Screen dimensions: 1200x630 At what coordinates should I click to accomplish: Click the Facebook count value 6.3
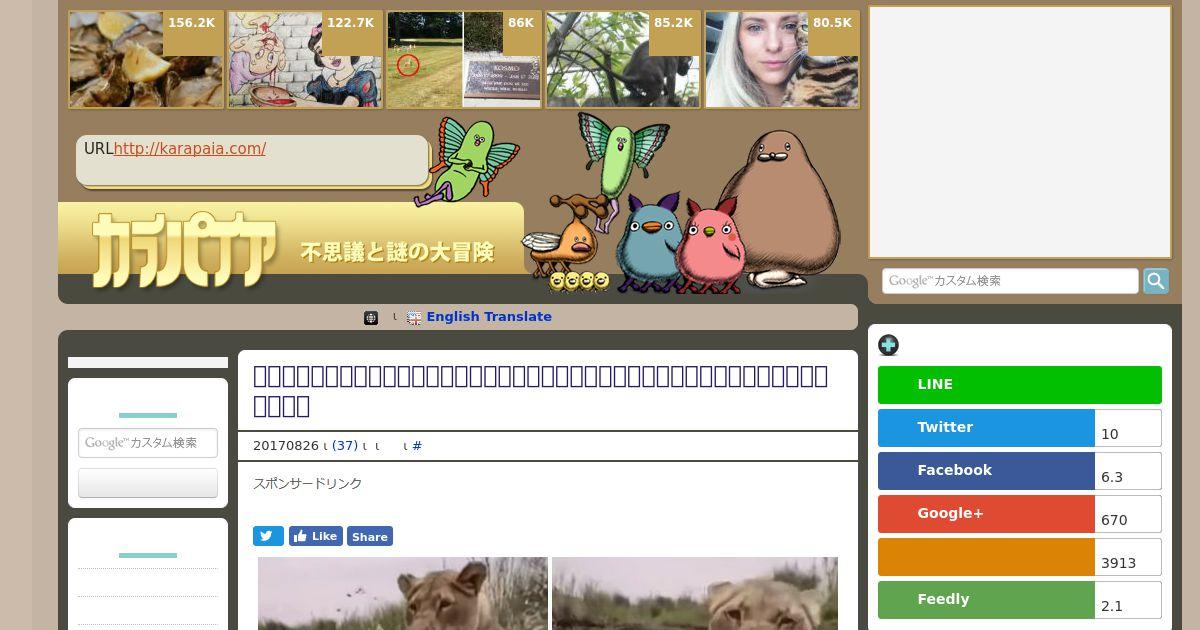point(1112,477)
